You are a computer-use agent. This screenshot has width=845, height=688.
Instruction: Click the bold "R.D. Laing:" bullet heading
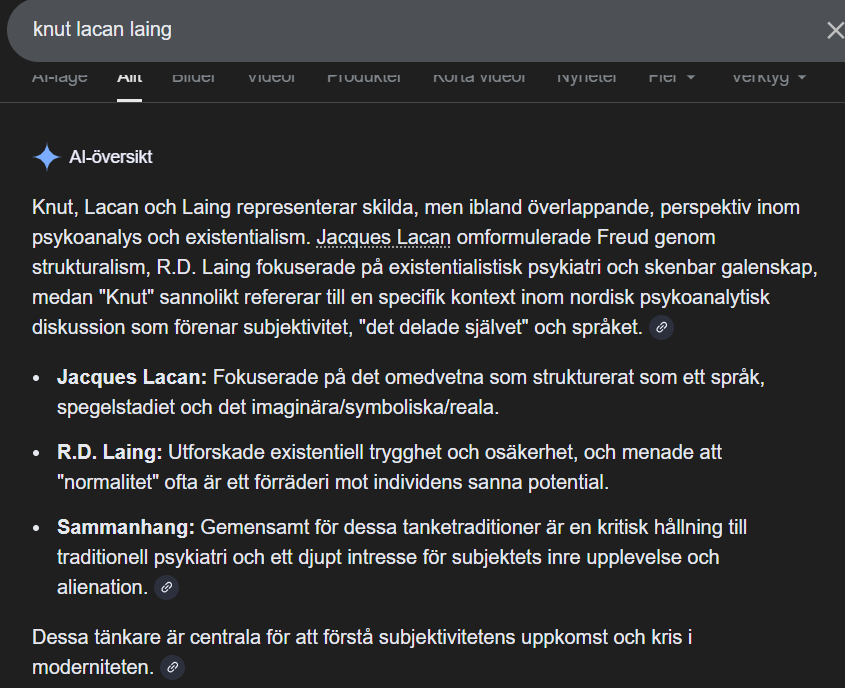point(109,452)
